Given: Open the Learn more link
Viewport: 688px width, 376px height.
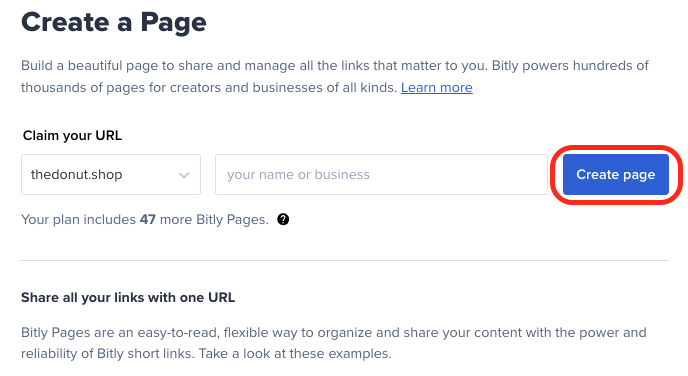Looking at the screenshot, I should pos(437,88).
